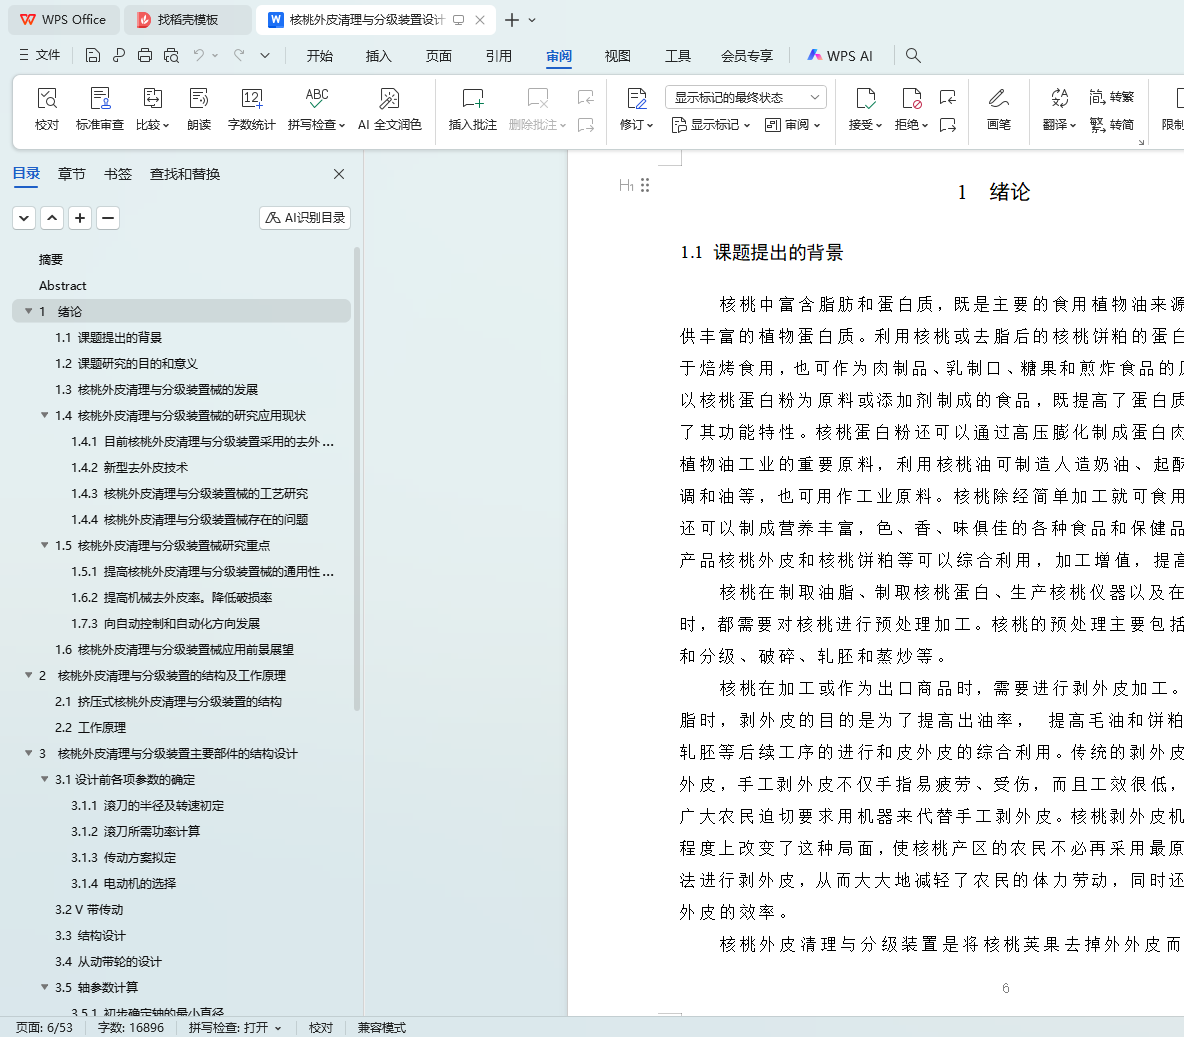Image resolution: width=1184 pixels, height=1037 pixels.
Task: Click the next change icon right of 拒绝
Action: (x=948, y=125)
